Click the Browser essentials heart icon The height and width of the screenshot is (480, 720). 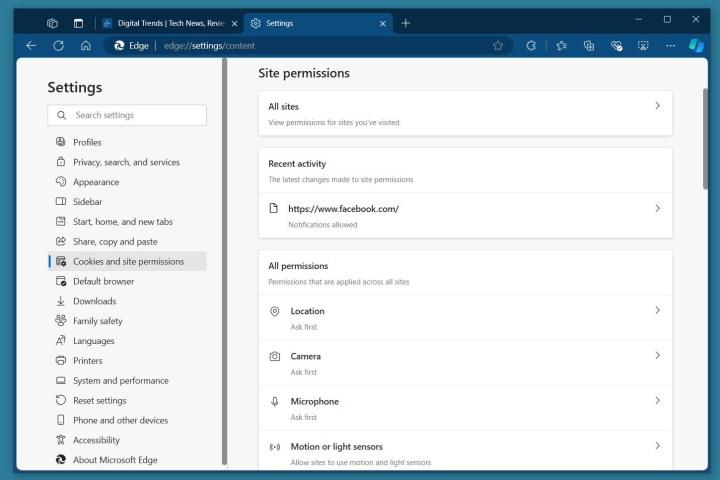[x=616, y=45]
